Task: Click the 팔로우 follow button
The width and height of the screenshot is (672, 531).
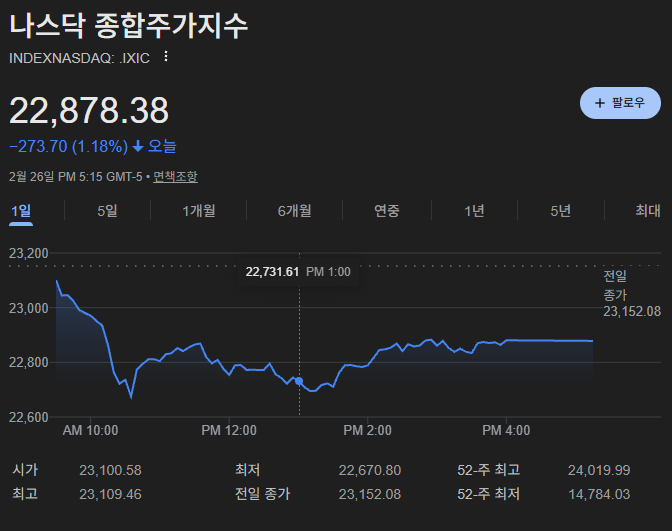Action: 620,103
